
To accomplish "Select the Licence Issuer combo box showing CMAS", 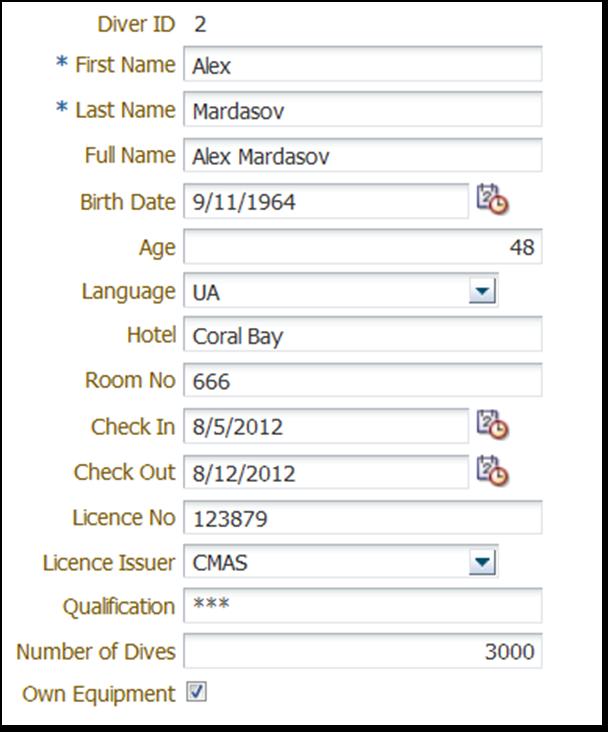I will [x=341, y=561].
